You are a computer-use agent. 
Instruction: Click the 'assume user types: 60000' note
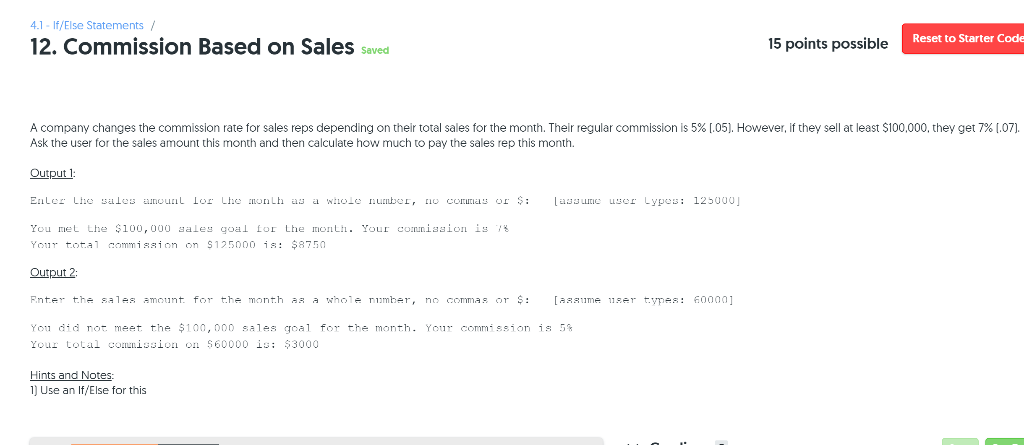pyautogui.click(x=644, y=299)
